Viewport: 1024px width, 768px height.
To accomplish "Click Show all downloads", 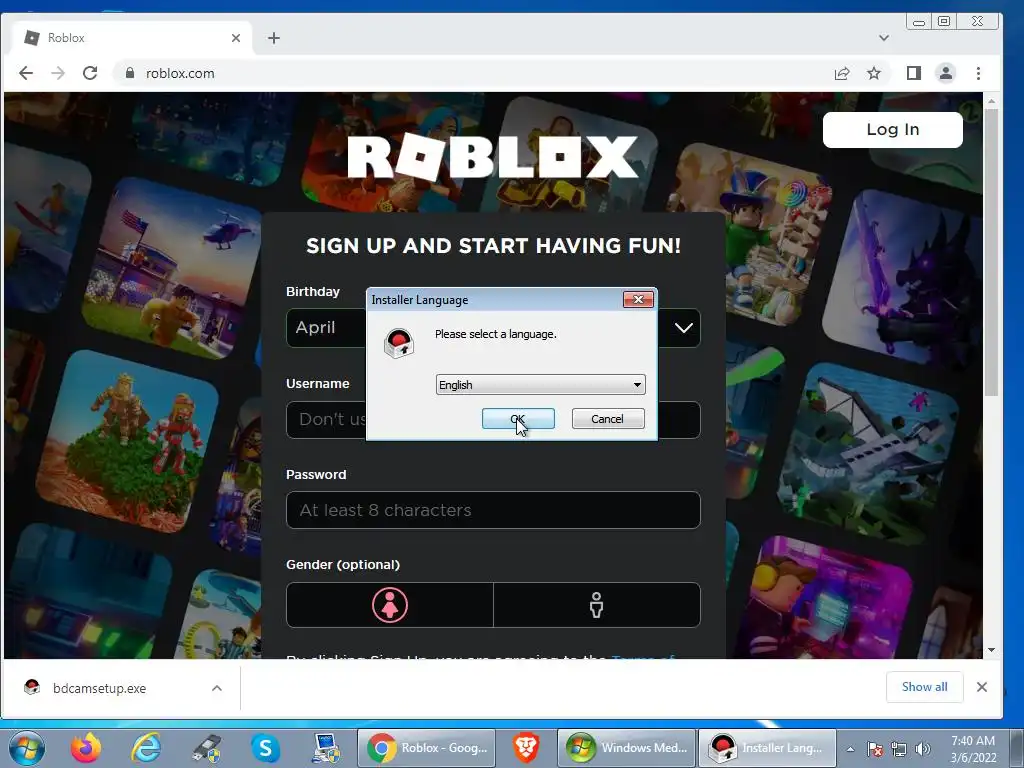I will 924,687.
